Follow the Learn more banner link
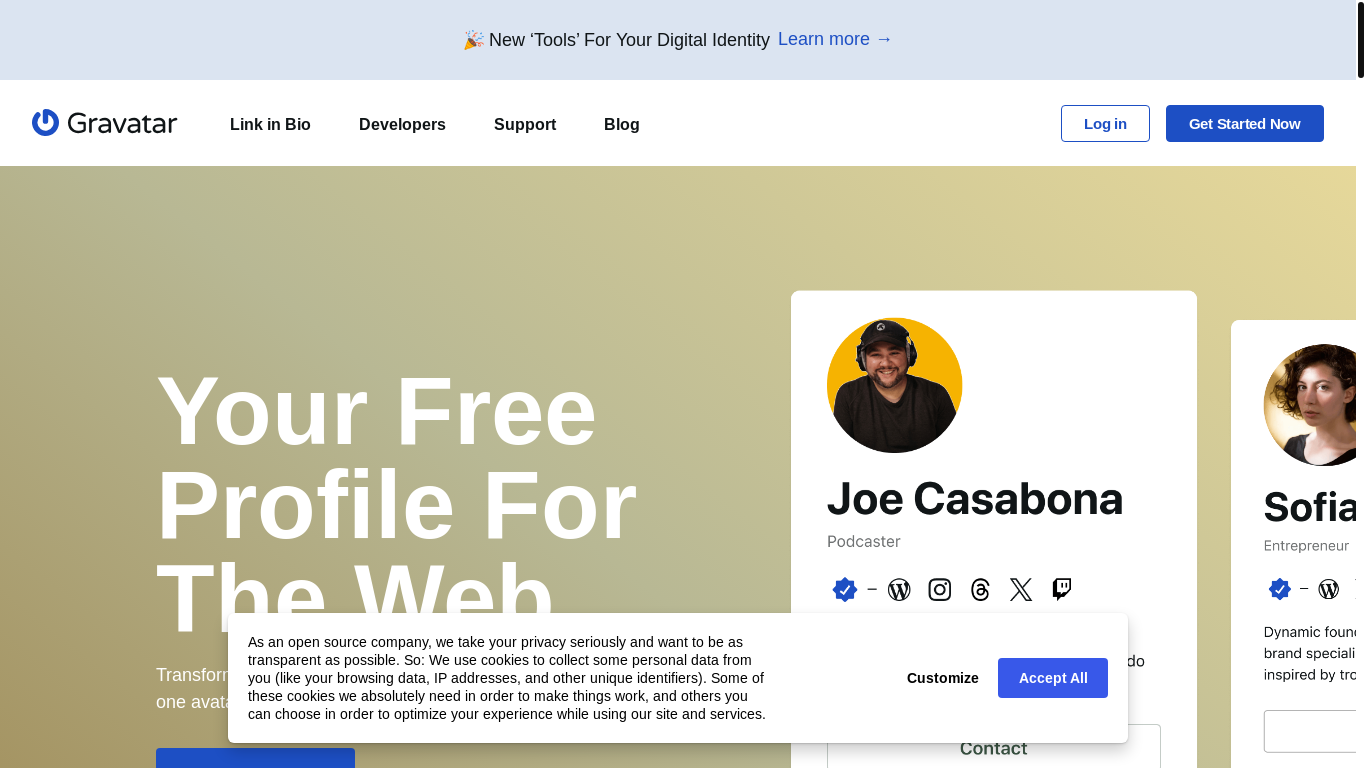 point(835,39)
